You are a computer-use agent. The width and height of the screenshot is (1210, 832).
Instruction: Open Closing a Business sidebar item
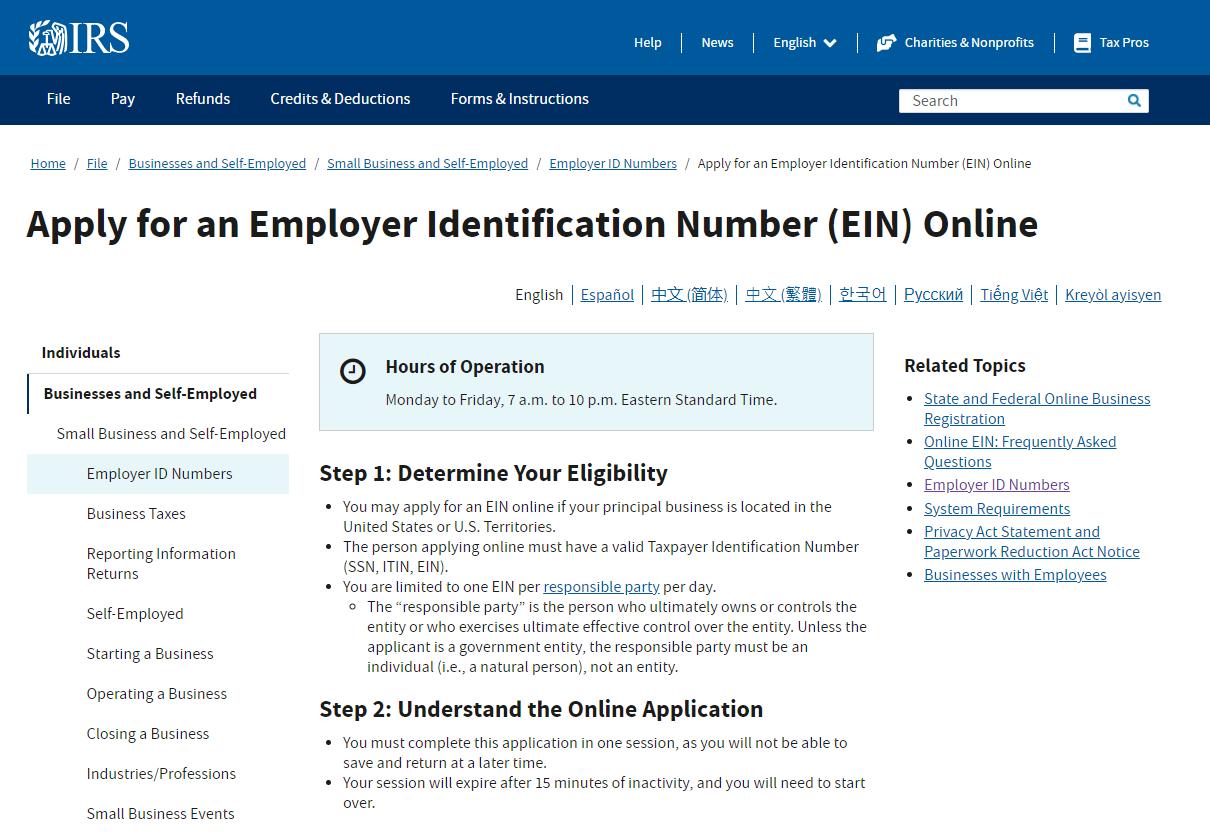click(148, 734)
